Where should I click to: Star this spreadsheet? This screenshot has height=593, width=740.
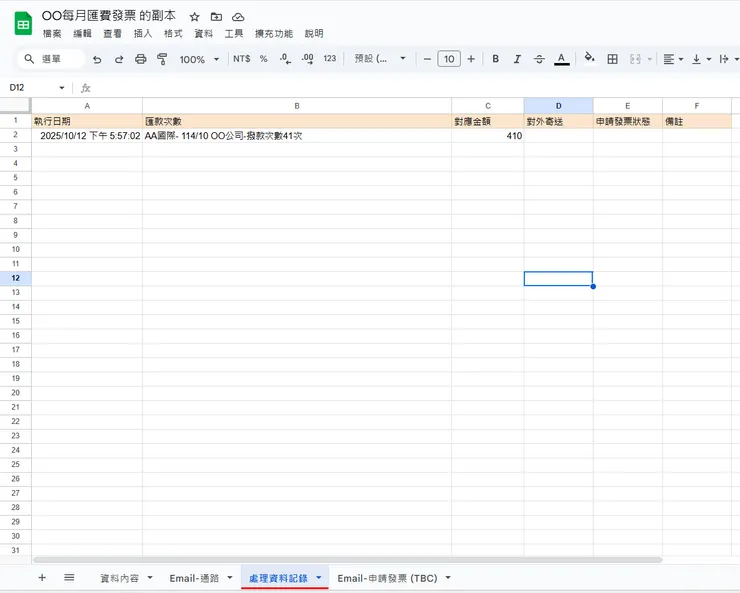pos(194,17)
